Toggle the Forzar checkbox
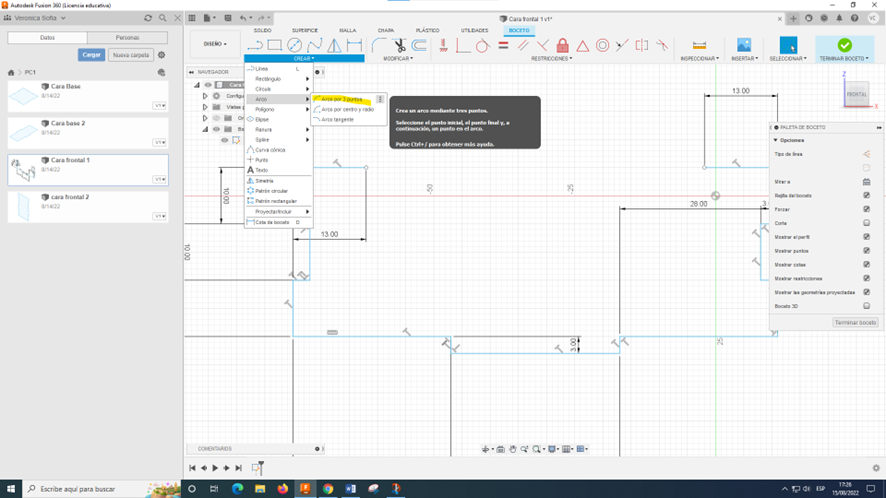This screenshot has width=886, height=498. pos(866,209)
